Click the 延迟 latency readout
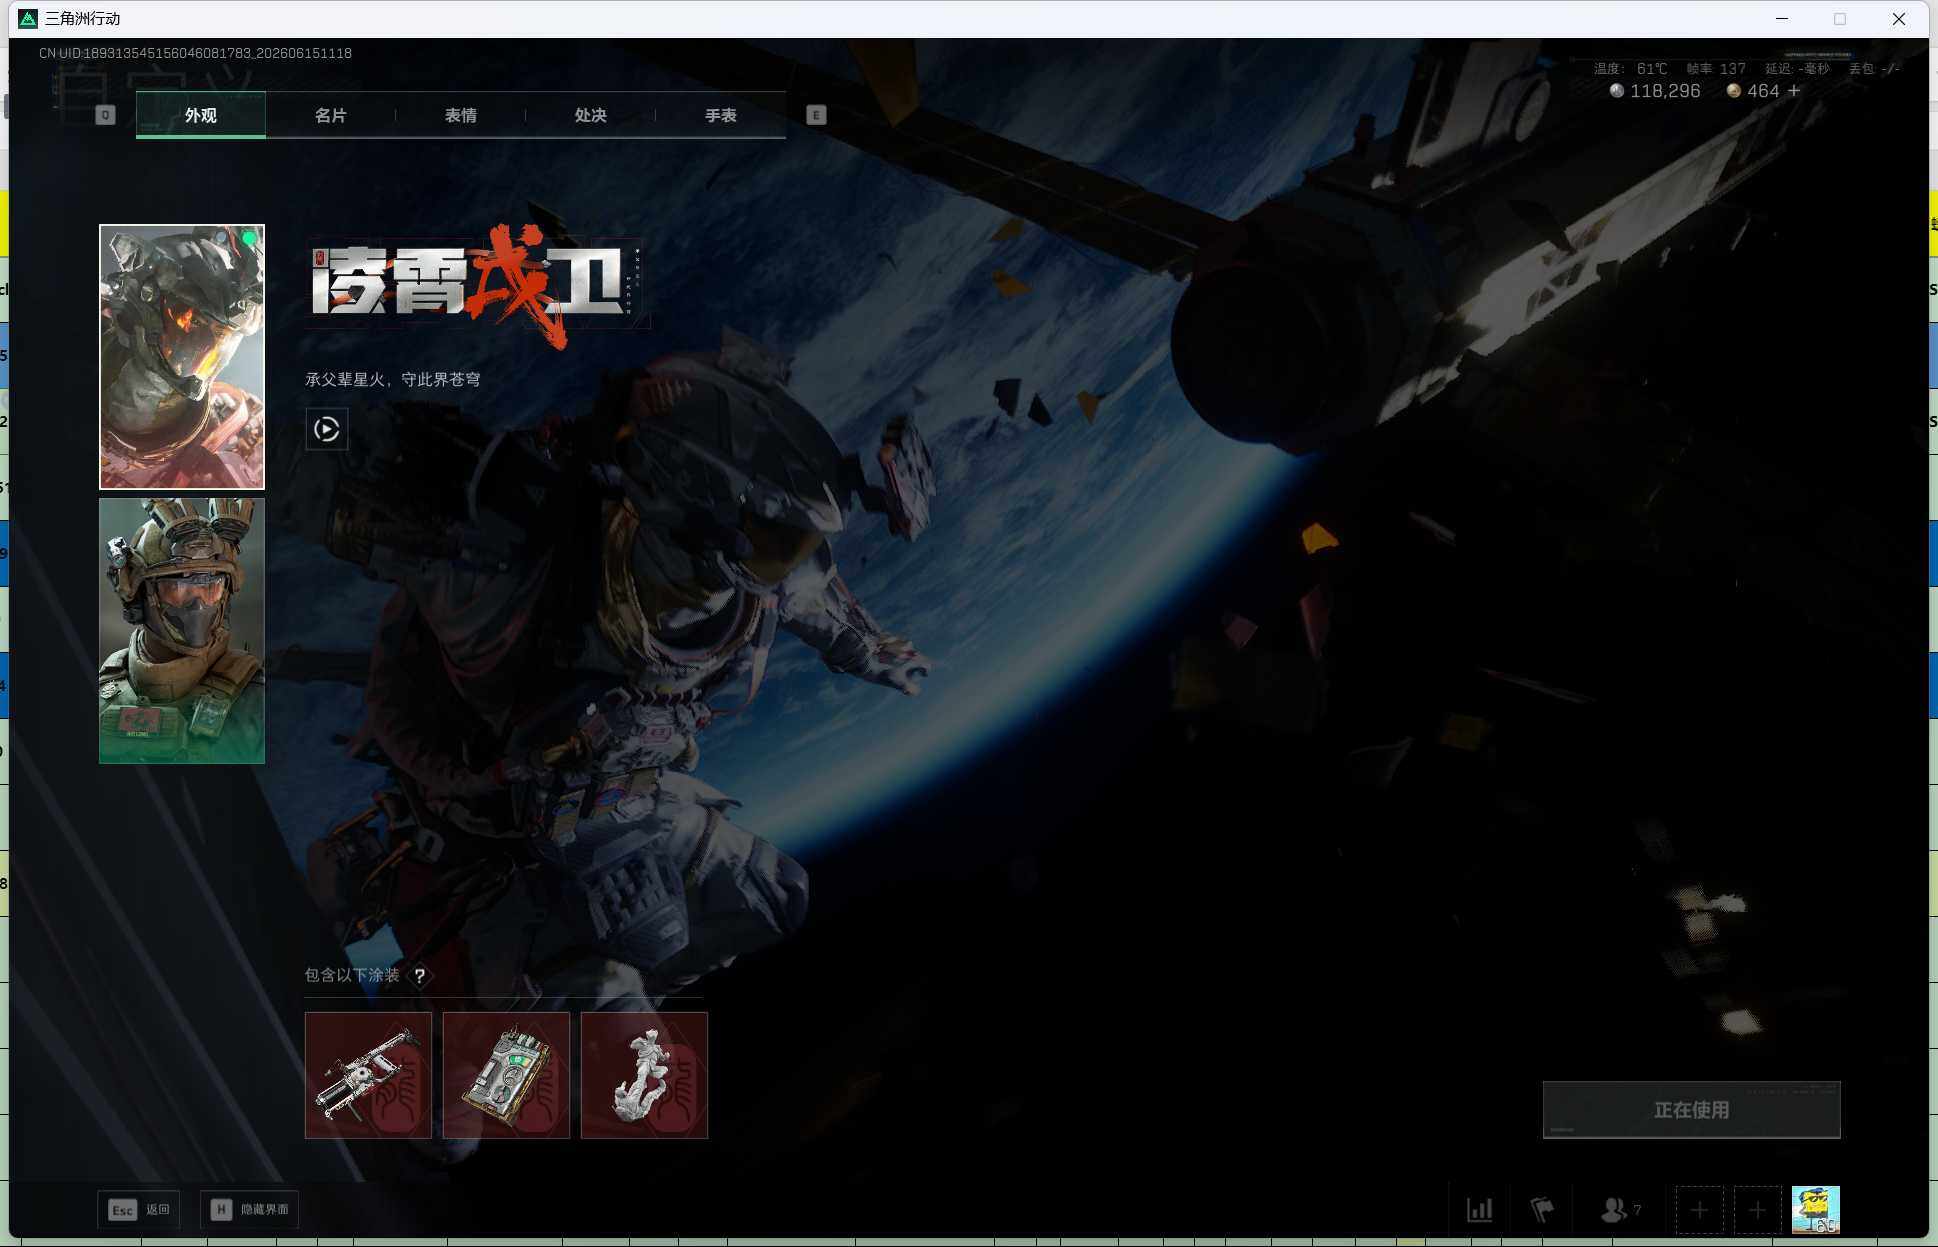This screenshot has width=1938, height=1247. pos(1797,69)
